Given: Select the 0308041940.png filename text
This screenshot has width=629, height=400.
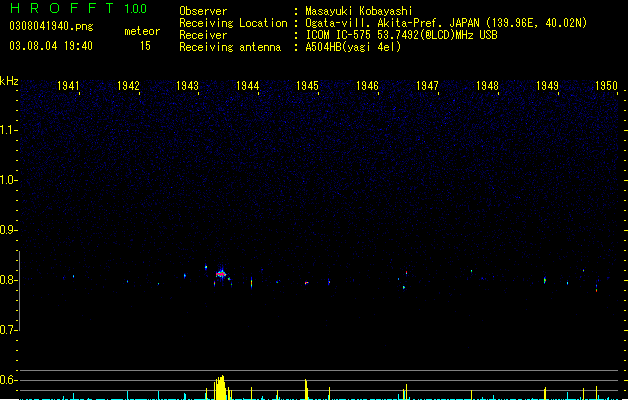Looking at the screenshot, I should coord(51,26).
